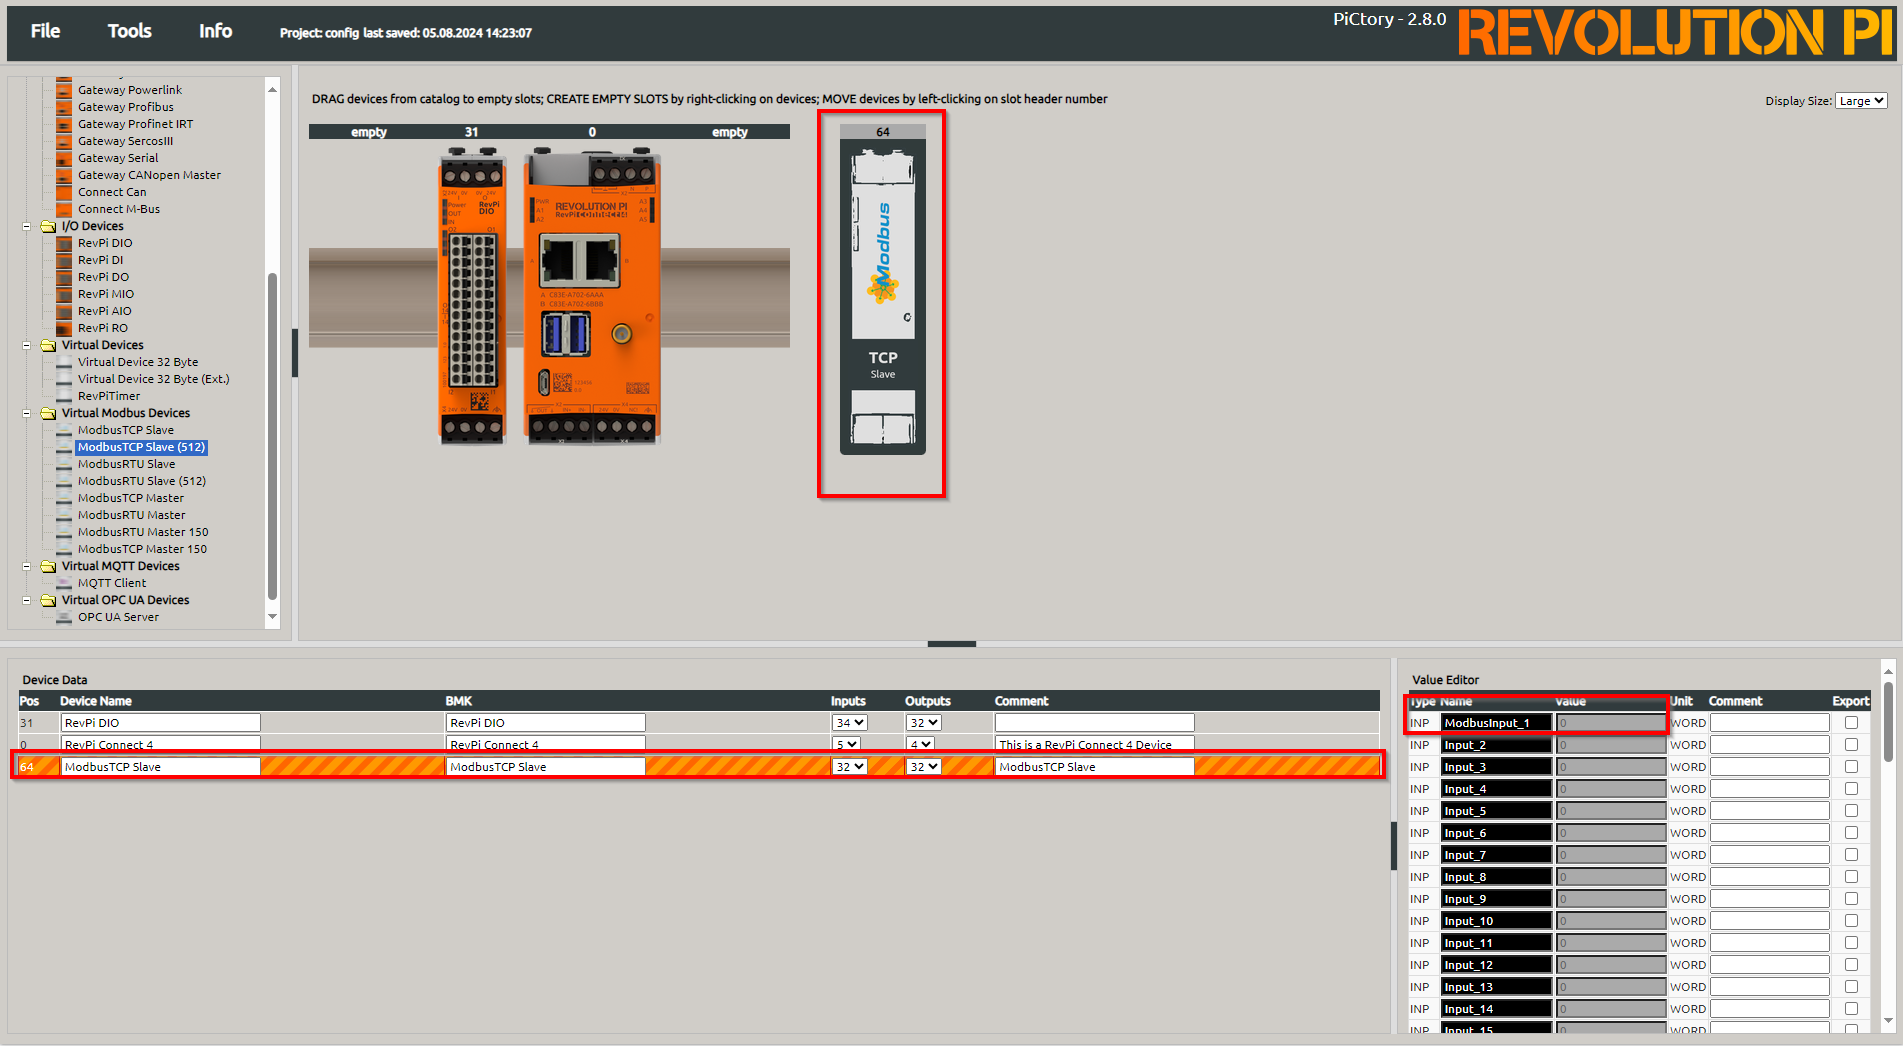
Task: Collapse the Virtual MQTT Devices folder
Action: point(27,566)
